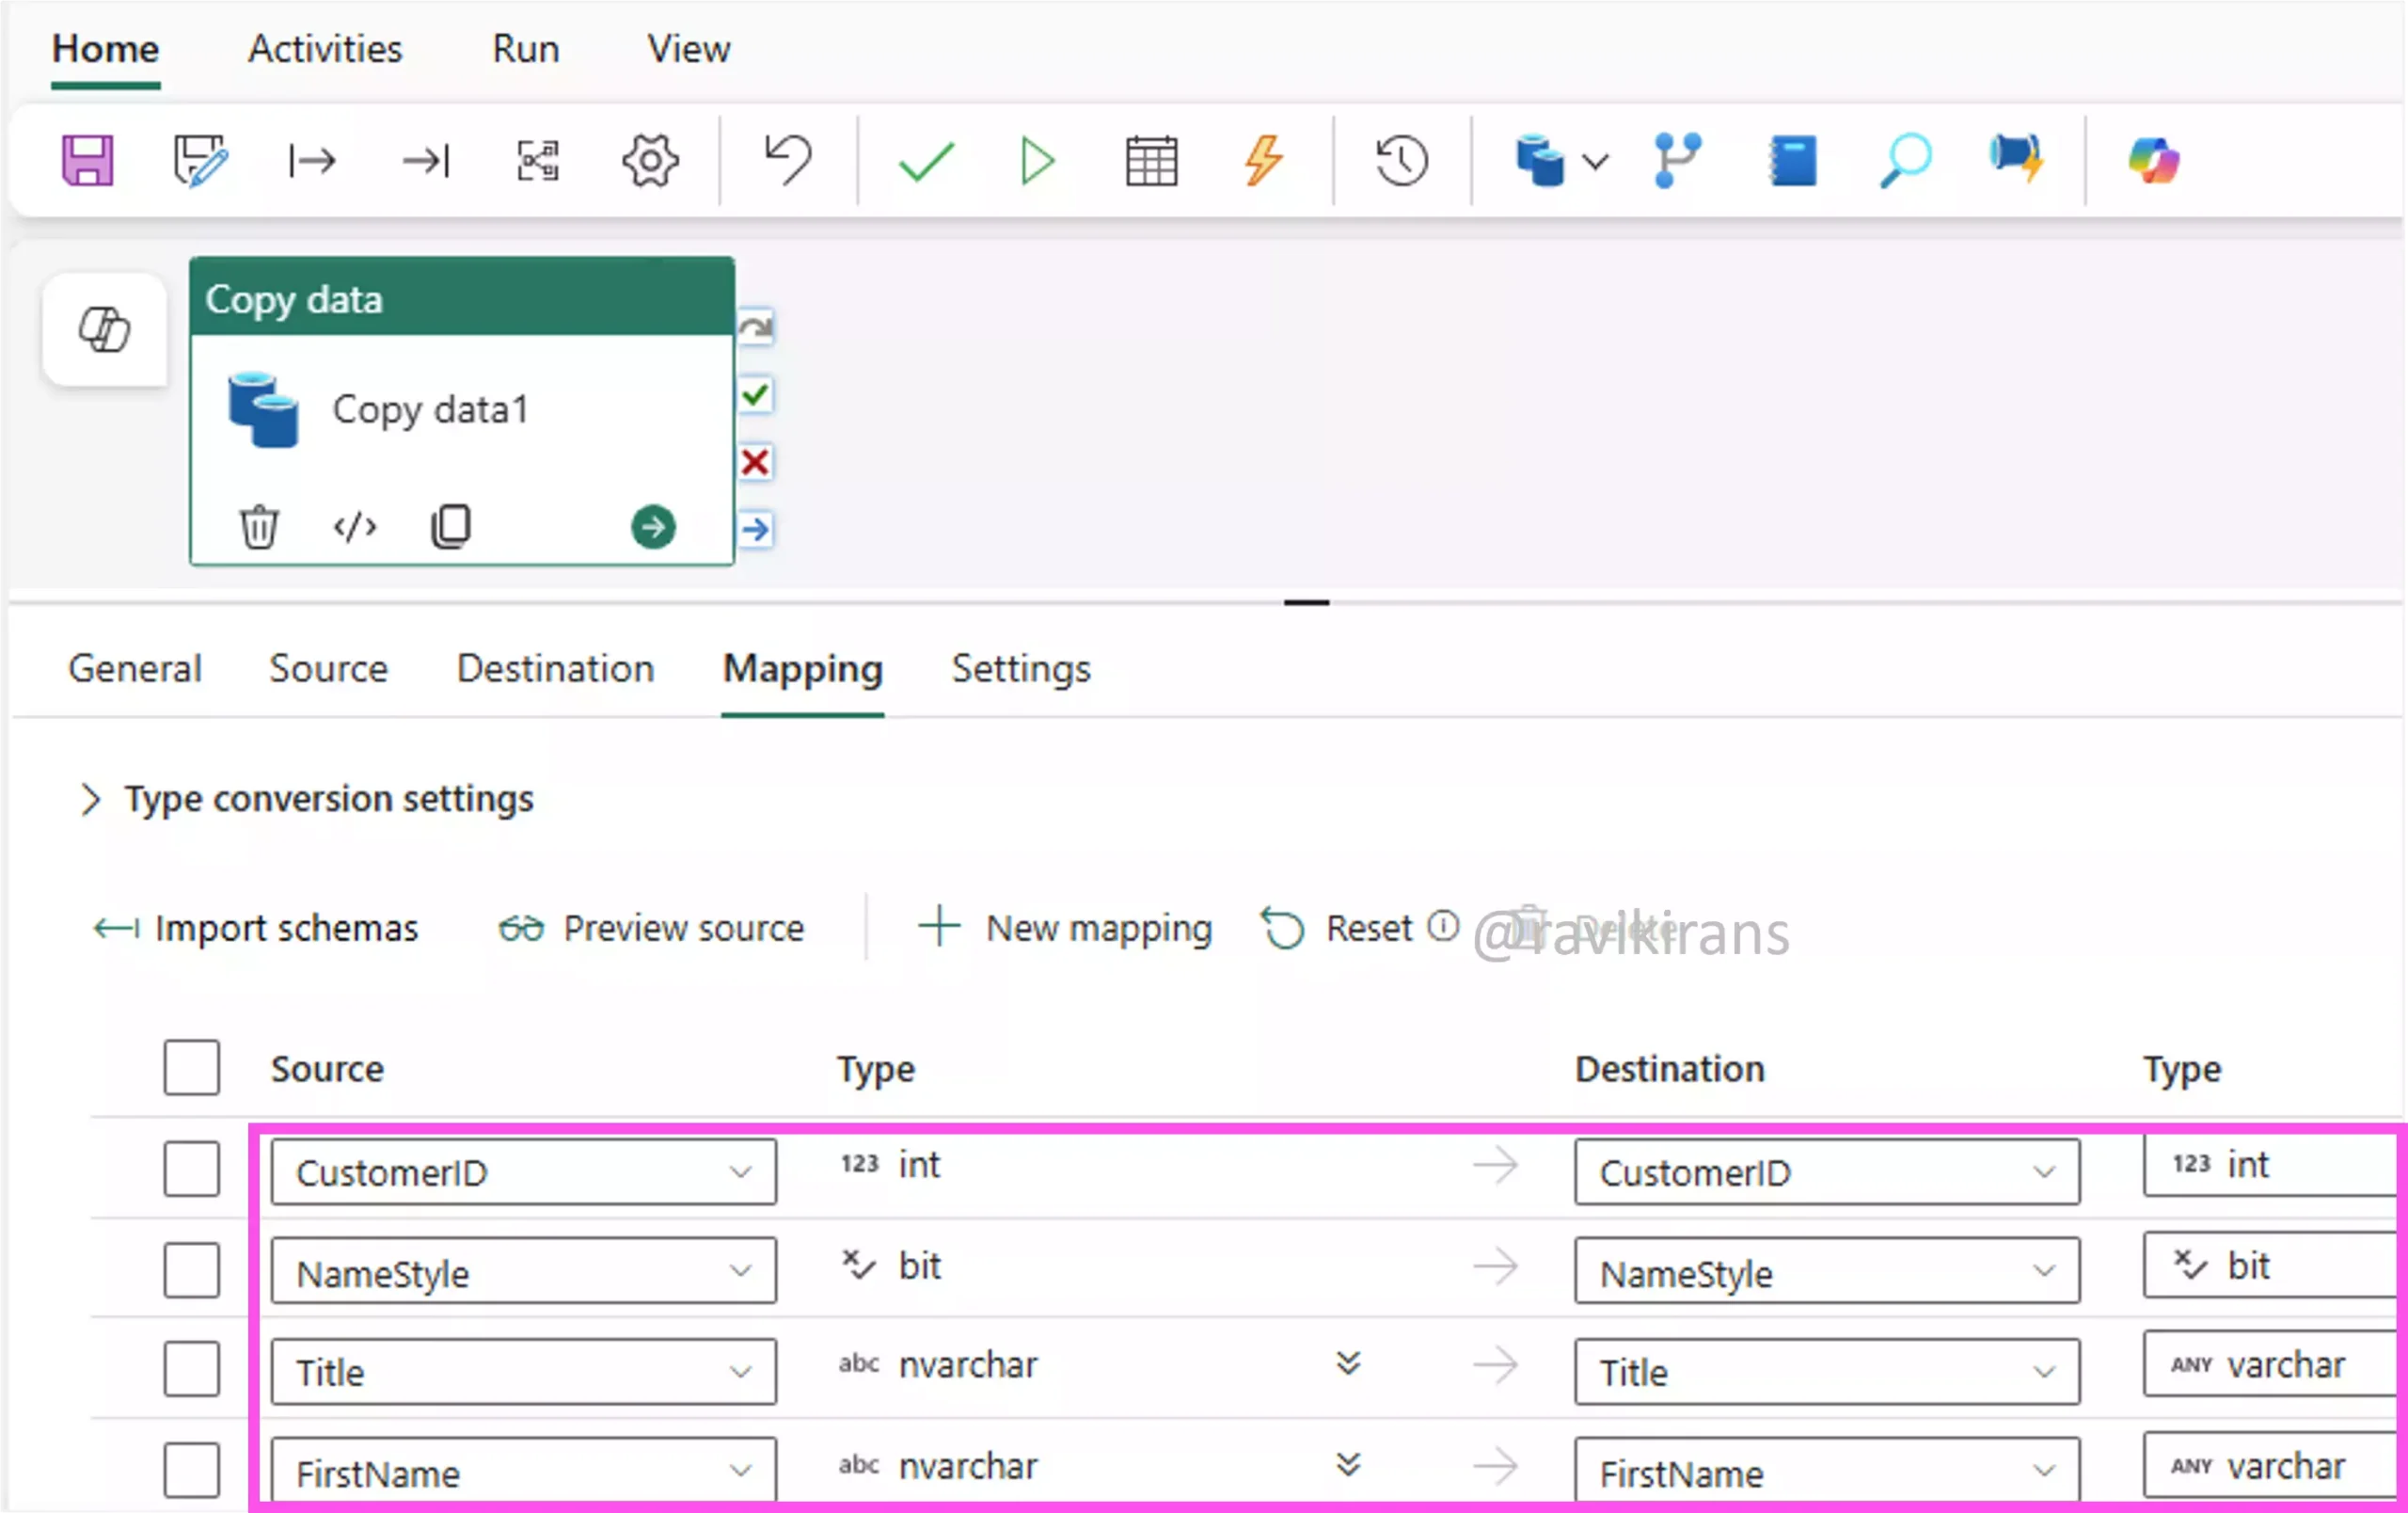Click the Save as (pencil) icon

(200, 160)
